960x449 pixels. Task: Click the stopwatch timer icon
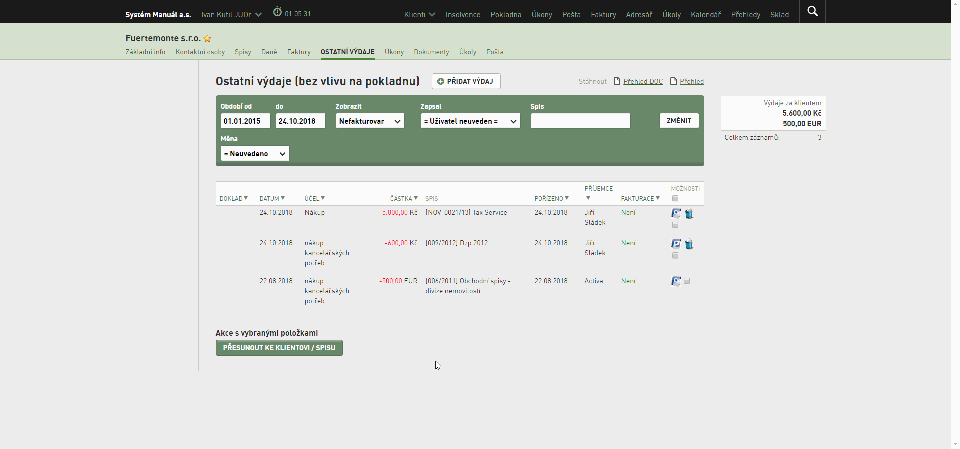point(277,12)
